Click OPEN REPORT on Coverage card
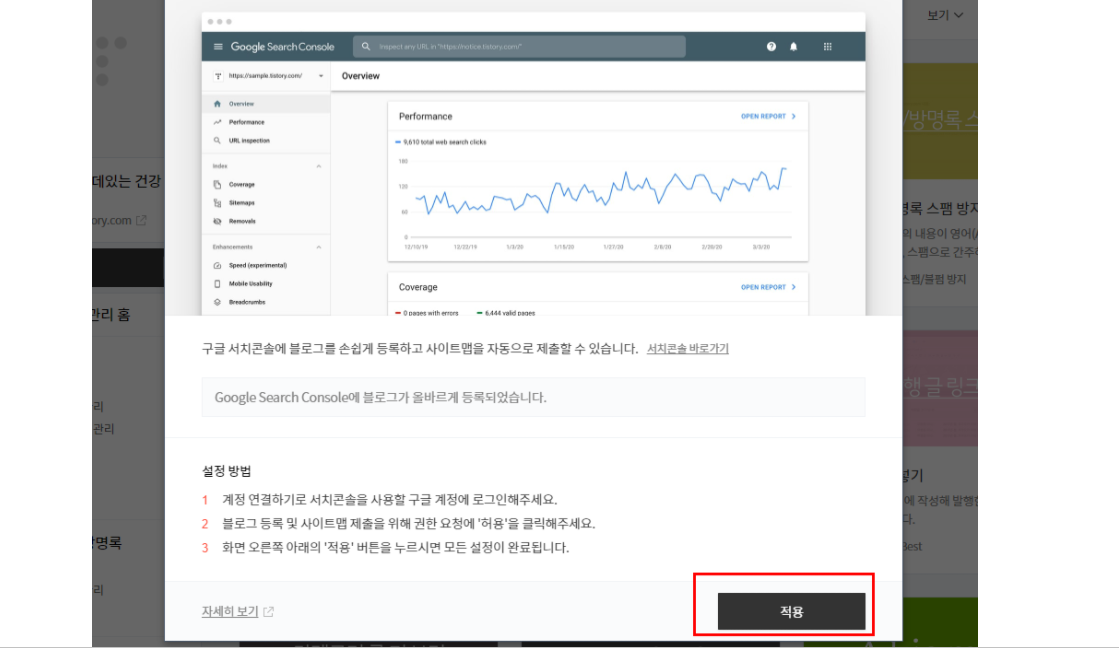The height and width of the screenshot is (648, 1119). point(768,287)
